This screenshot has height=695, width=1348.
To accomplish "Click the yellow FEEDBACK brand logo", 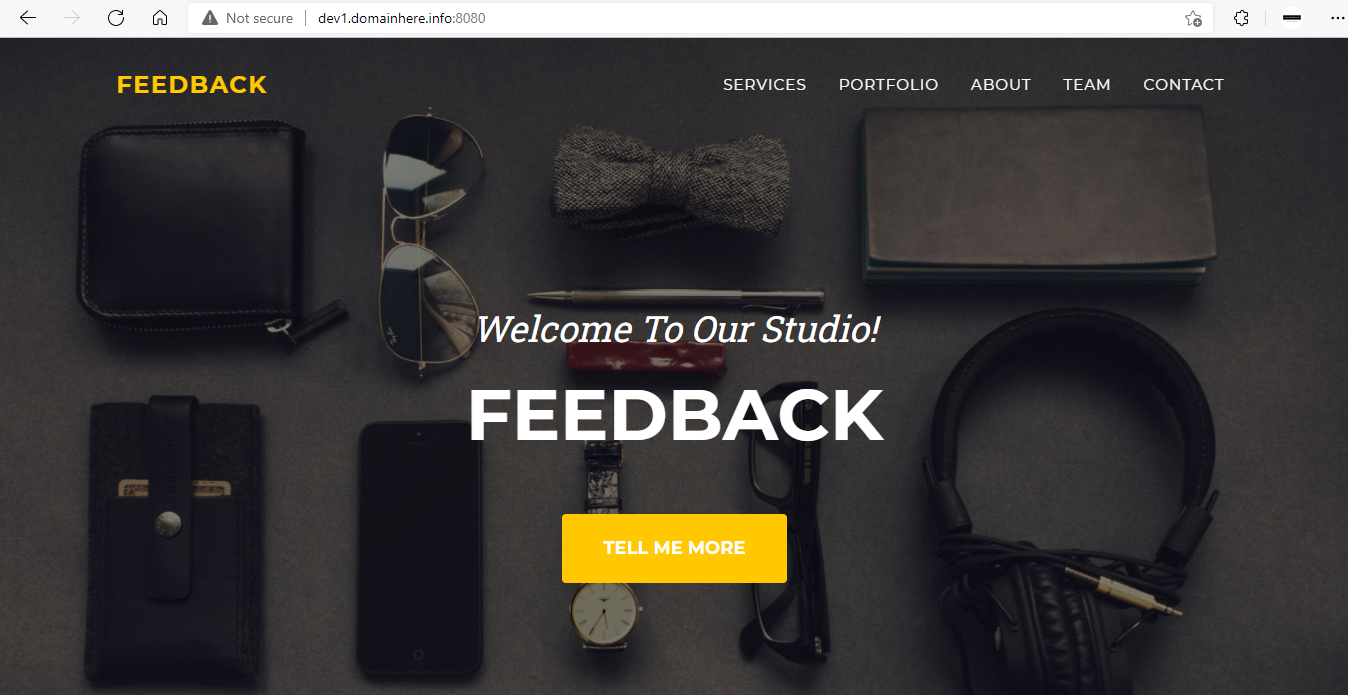I will (x=192, y=85).
